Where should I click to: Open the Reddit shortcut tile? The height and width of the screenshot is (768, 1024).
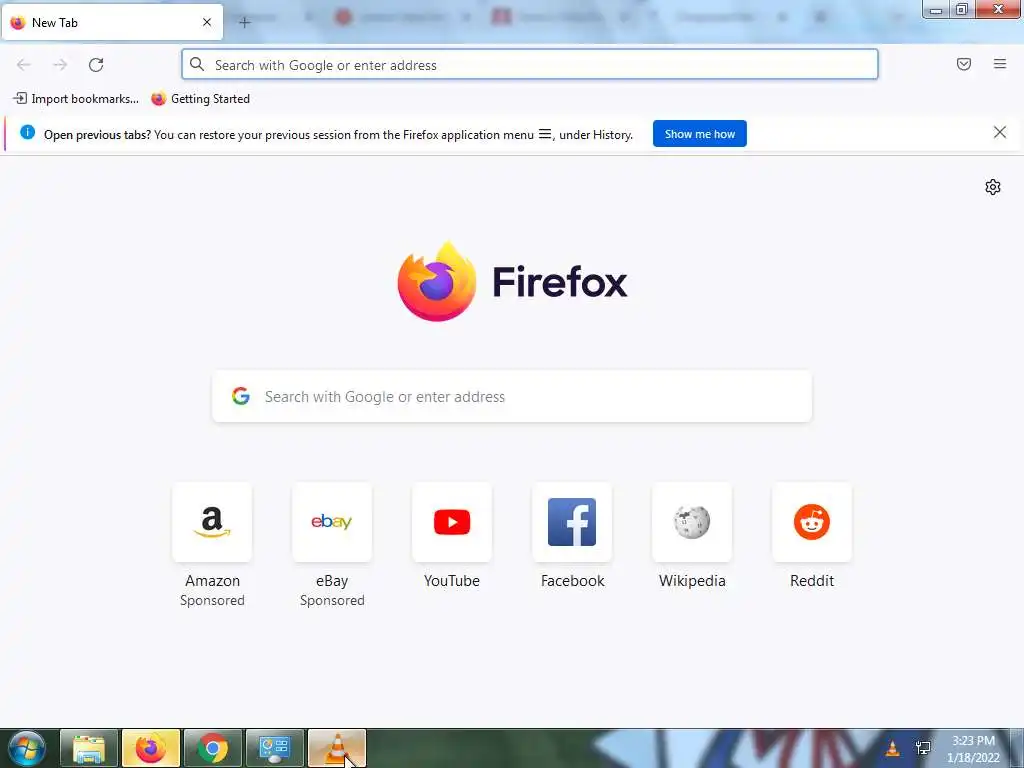812,536
